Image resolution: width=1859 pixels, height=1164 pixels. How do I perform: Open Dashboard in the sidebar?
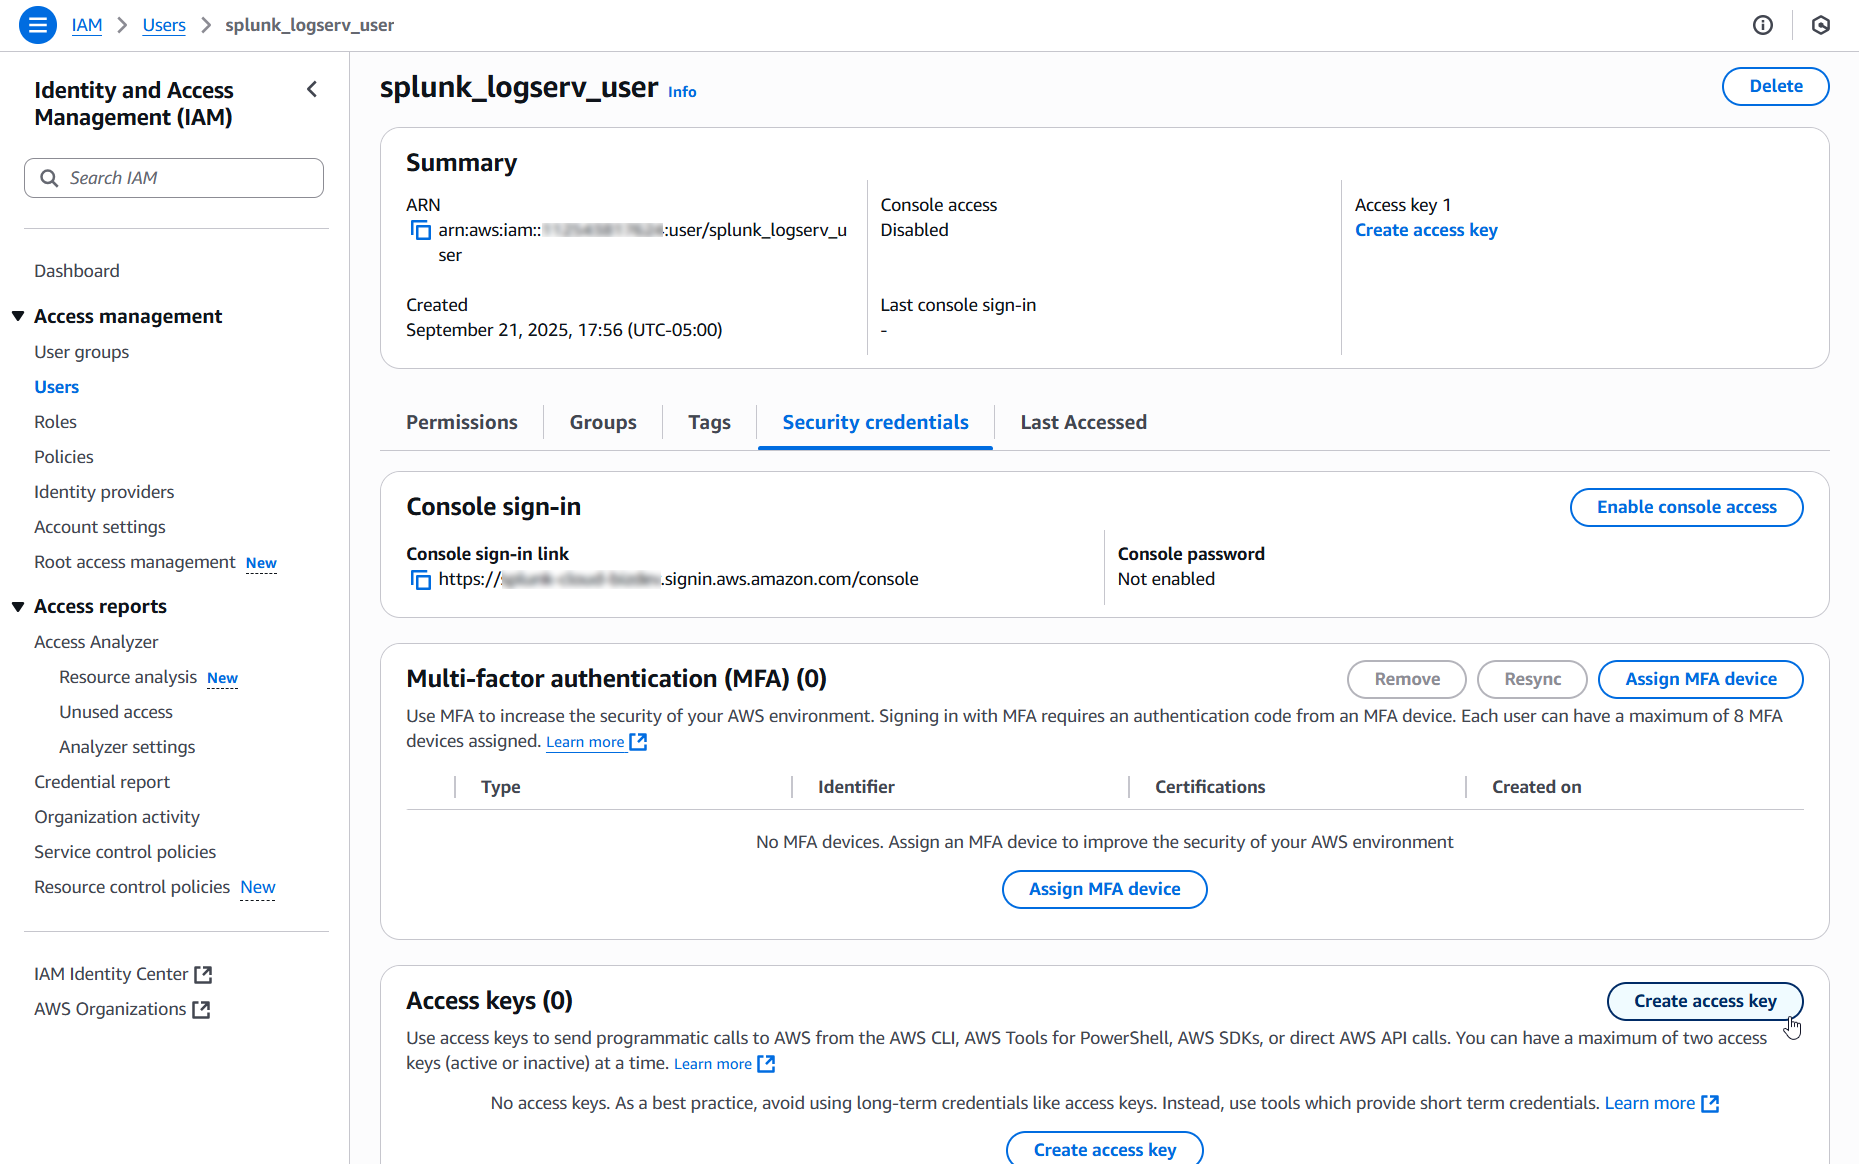pos(77,271)
